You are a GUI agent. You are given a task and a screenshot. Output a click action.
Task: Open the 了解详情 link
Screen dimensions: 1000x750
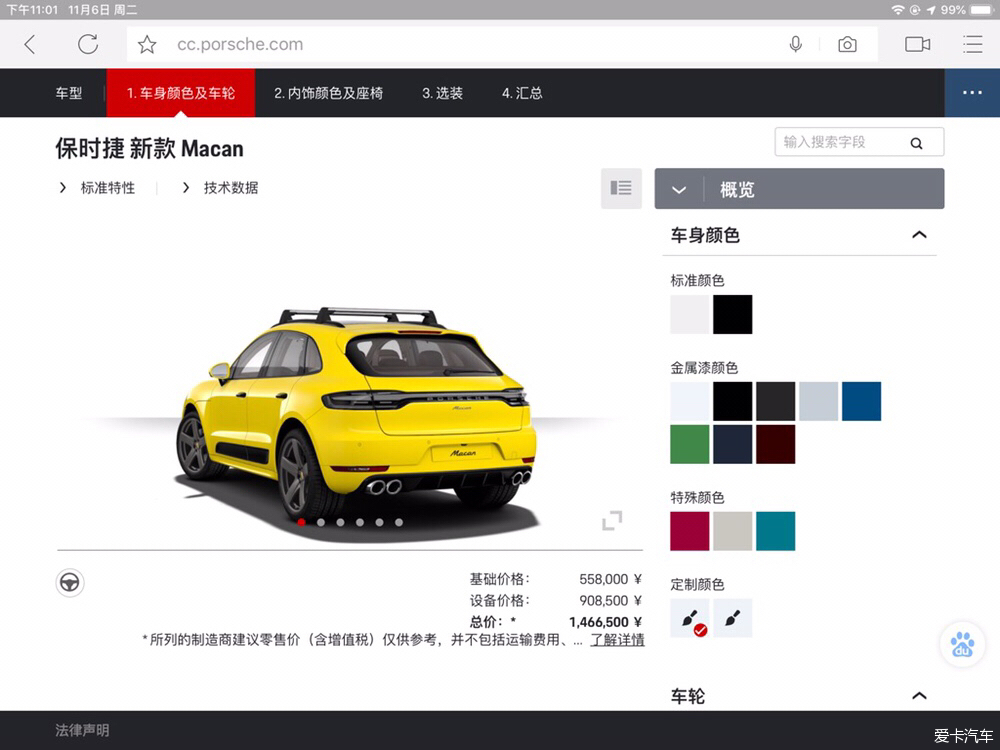pyautogui.click(x=617, y=640)
